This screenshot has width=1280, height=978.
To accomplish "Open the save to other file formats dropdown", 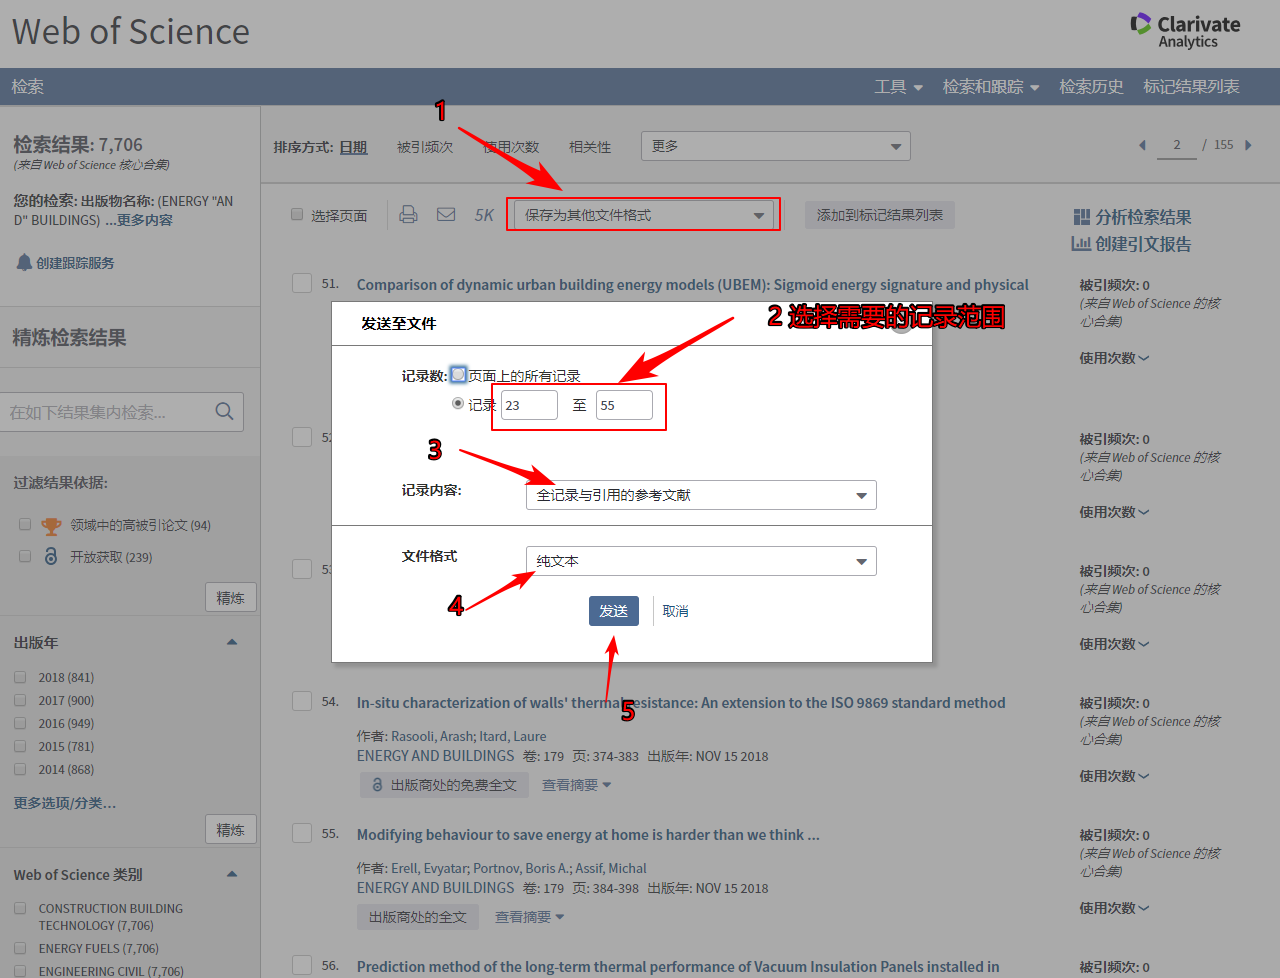I will pyautogui.click(x=644, y=215).
